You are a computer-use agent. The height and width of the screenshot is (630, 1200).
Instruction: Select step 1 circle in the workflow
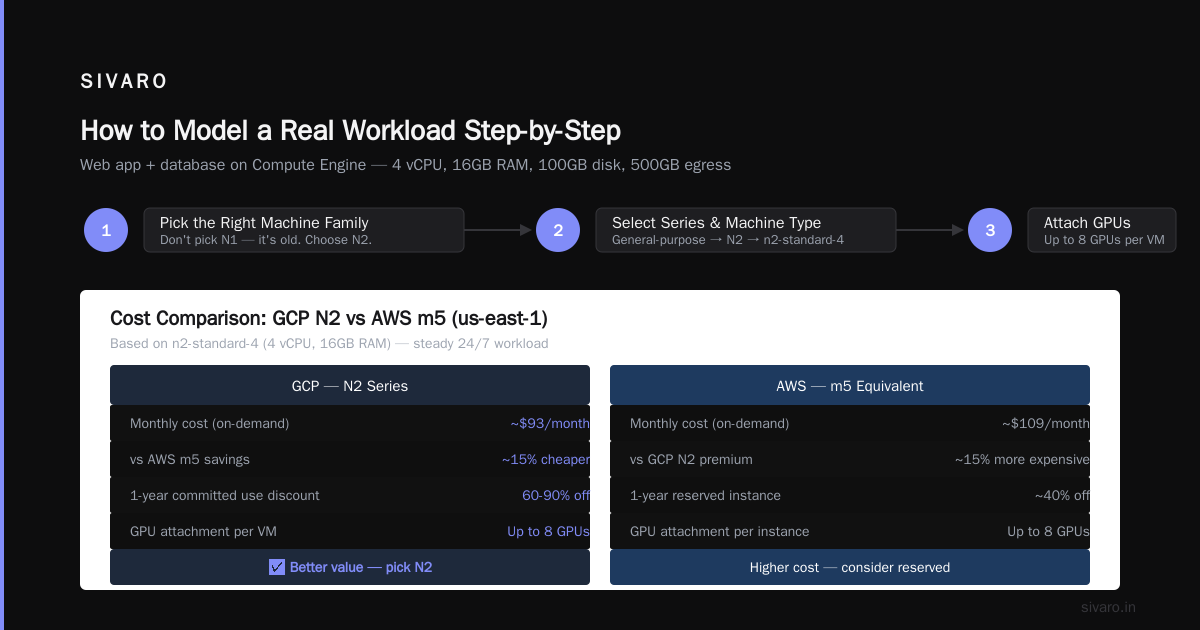[x=106, y=230]
